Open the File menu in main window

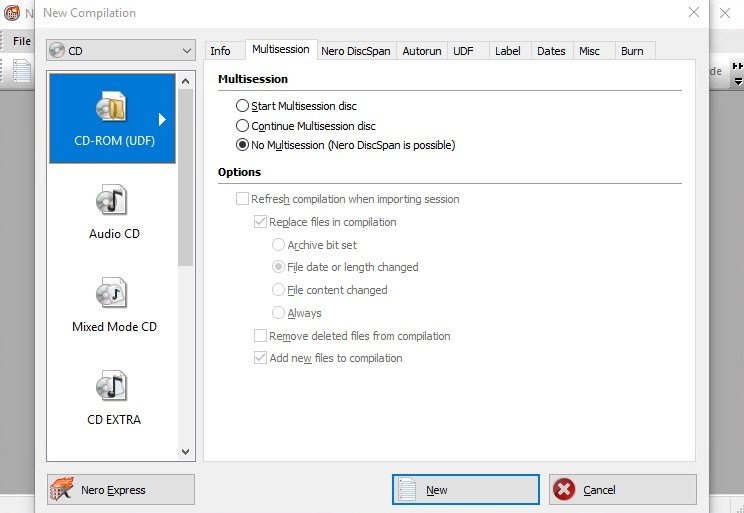(x=21, y=41)
